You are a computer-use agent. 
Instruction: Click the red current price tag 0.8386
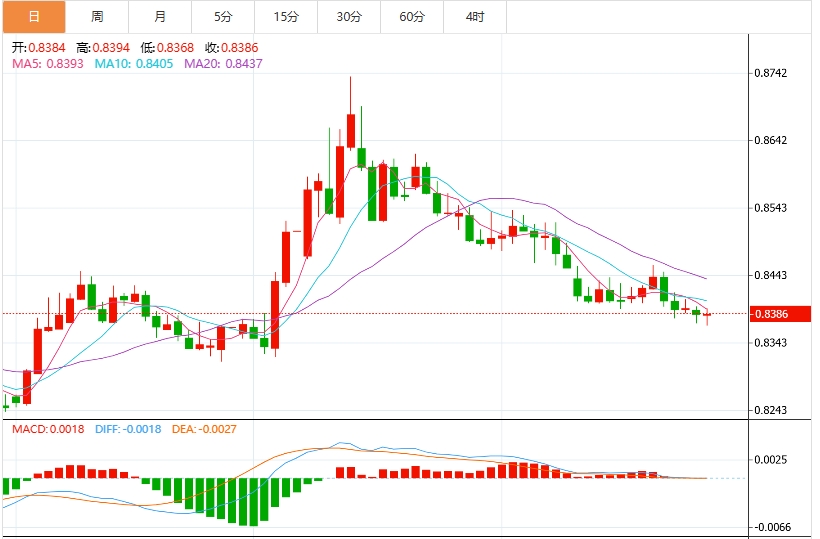780,314
